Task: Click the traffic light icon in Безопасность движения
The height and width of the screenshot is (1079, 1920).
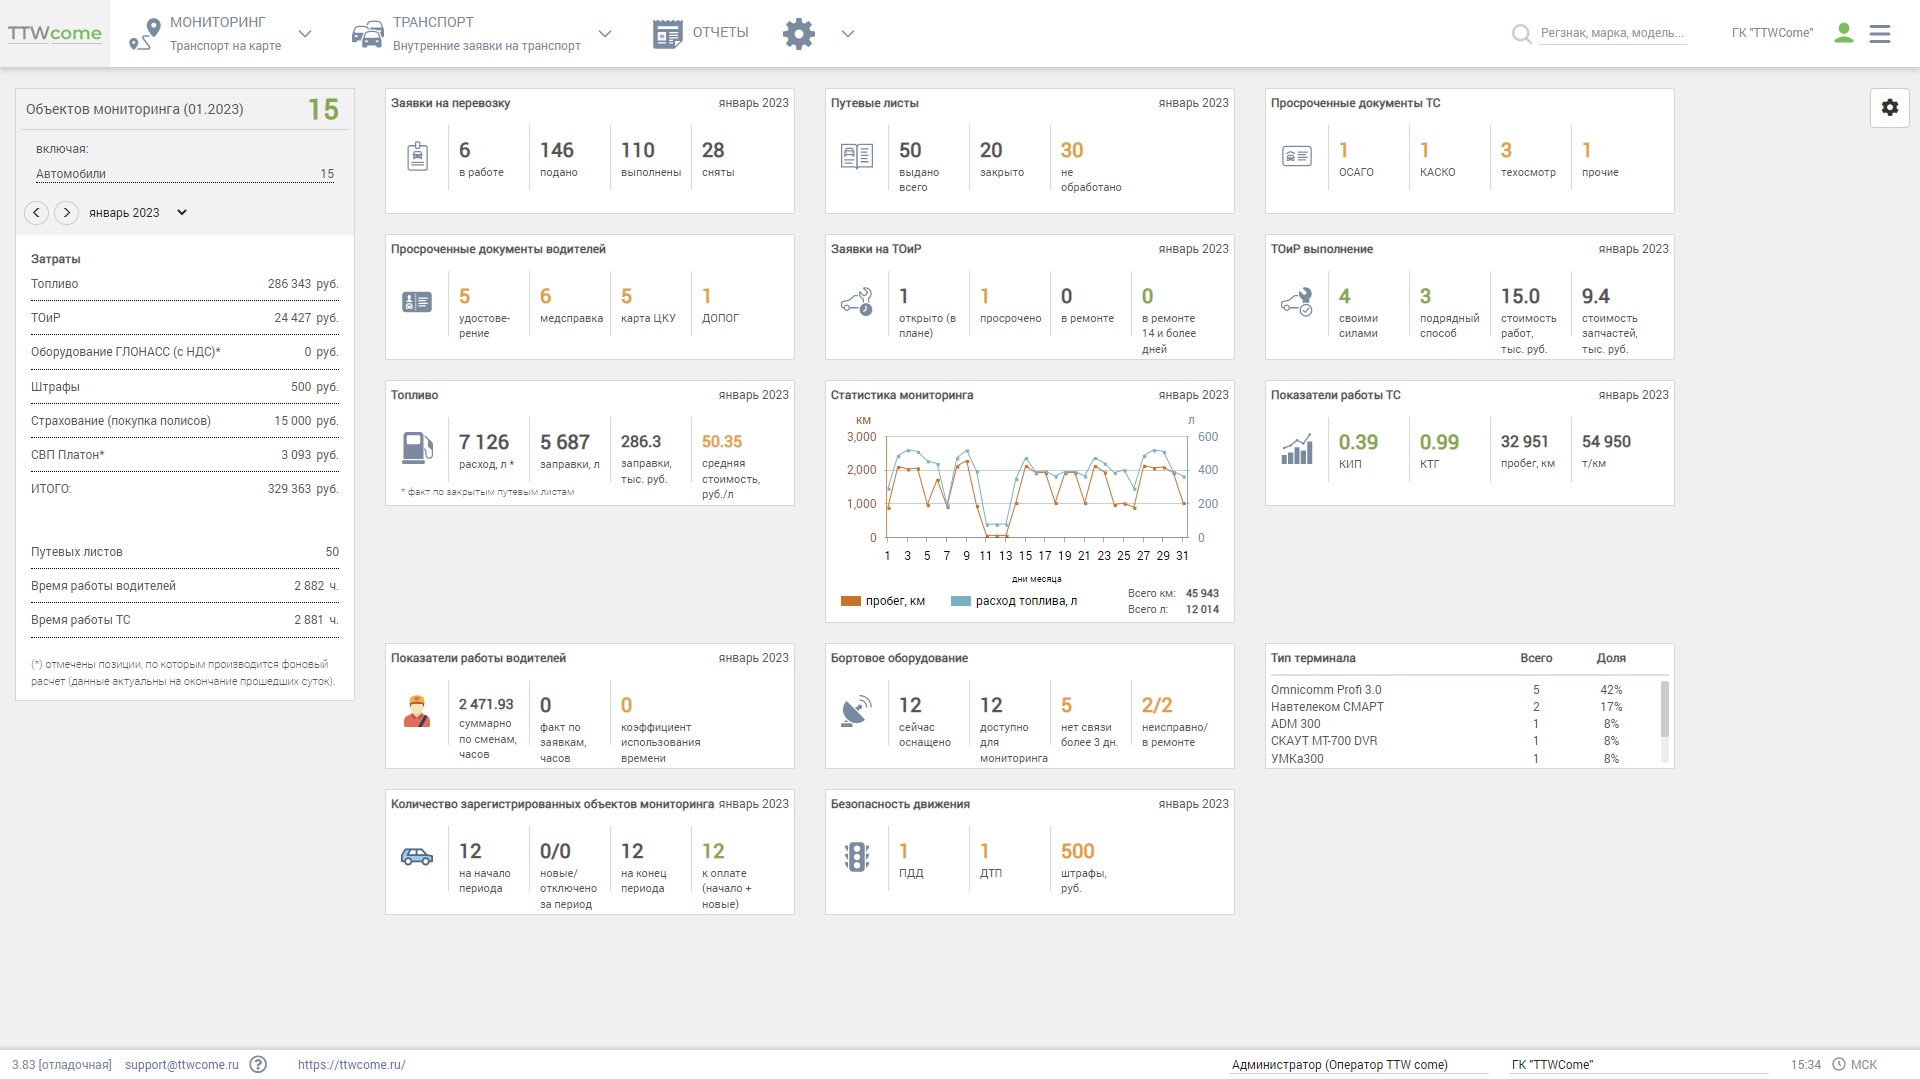Action: point(857,857)
